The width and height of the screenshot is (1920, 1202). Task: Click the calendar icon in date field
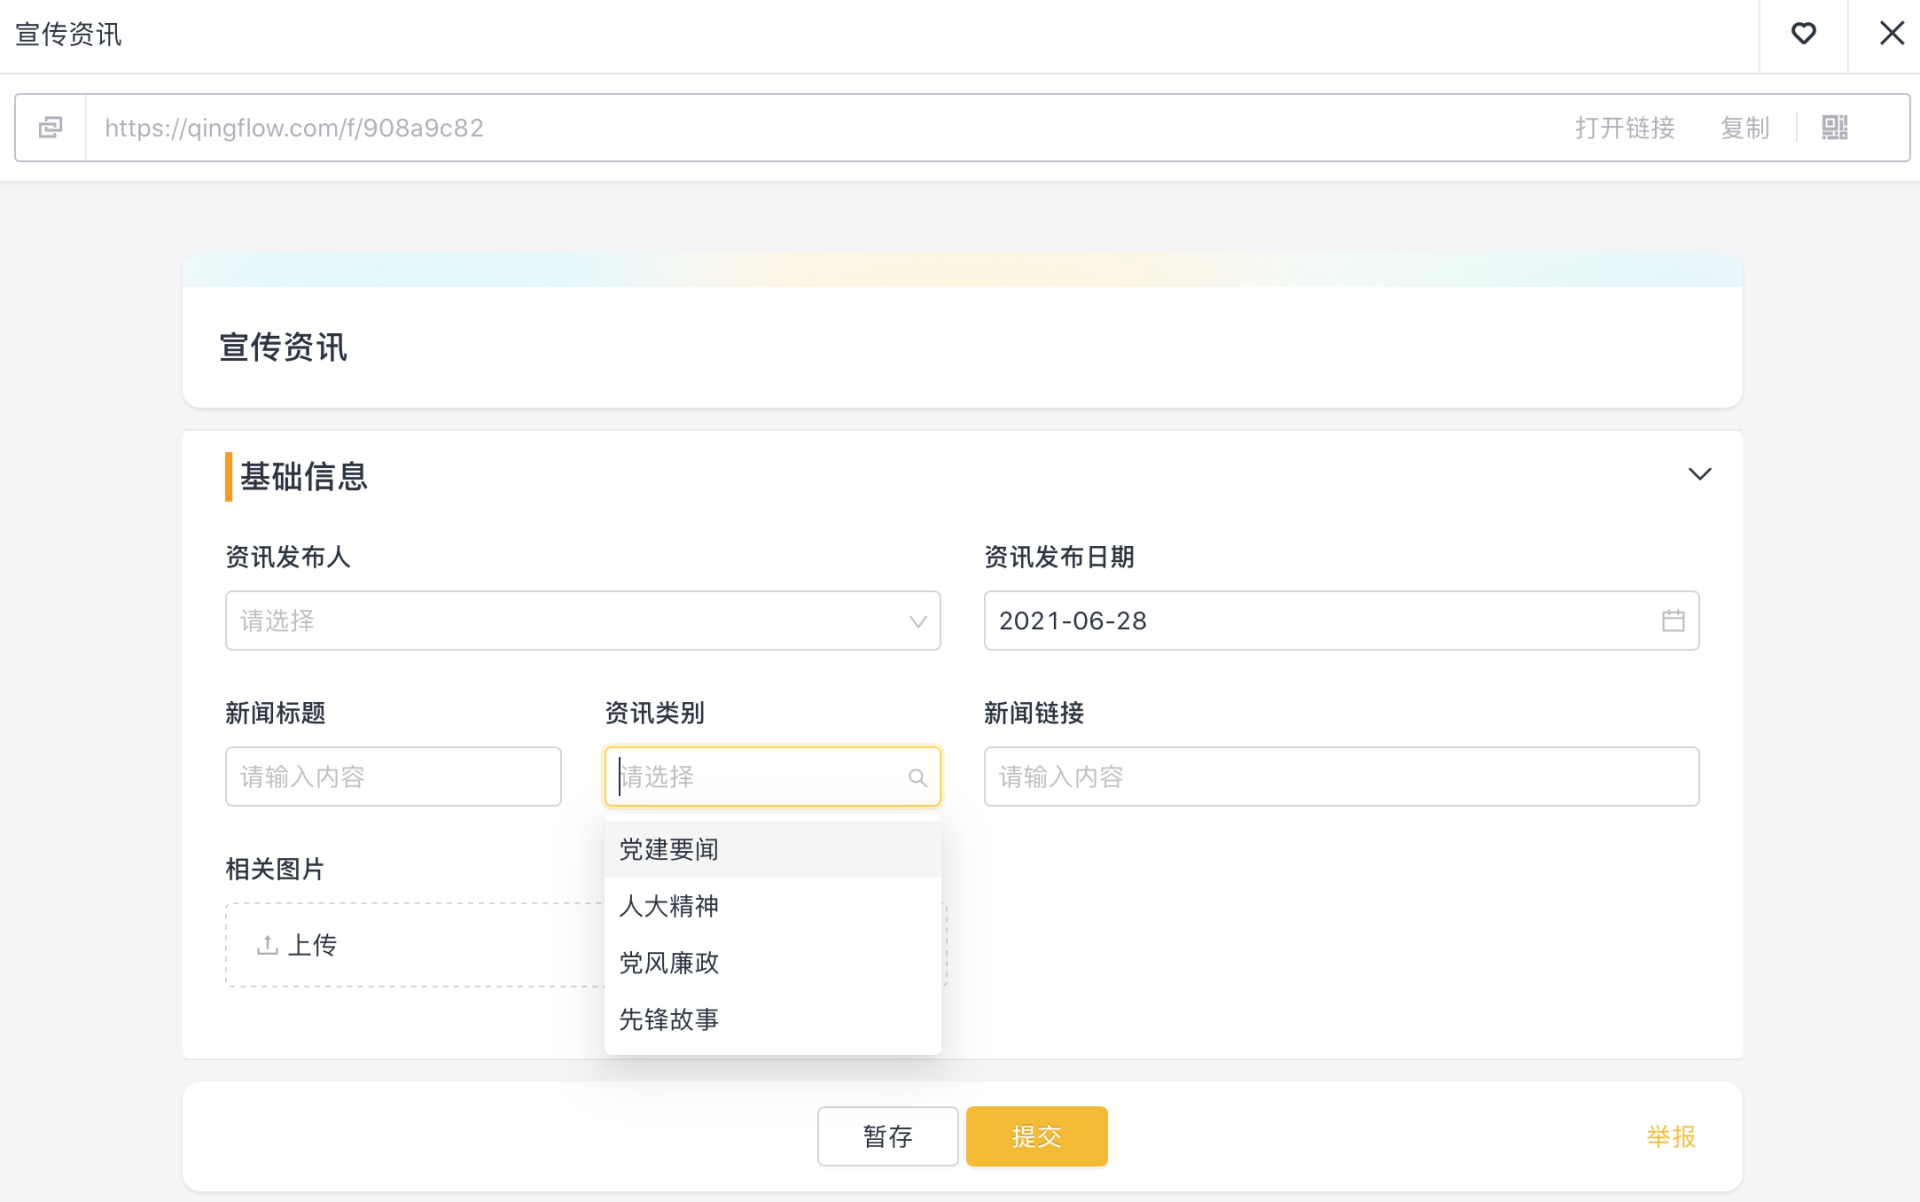[x=1672, y=620]
